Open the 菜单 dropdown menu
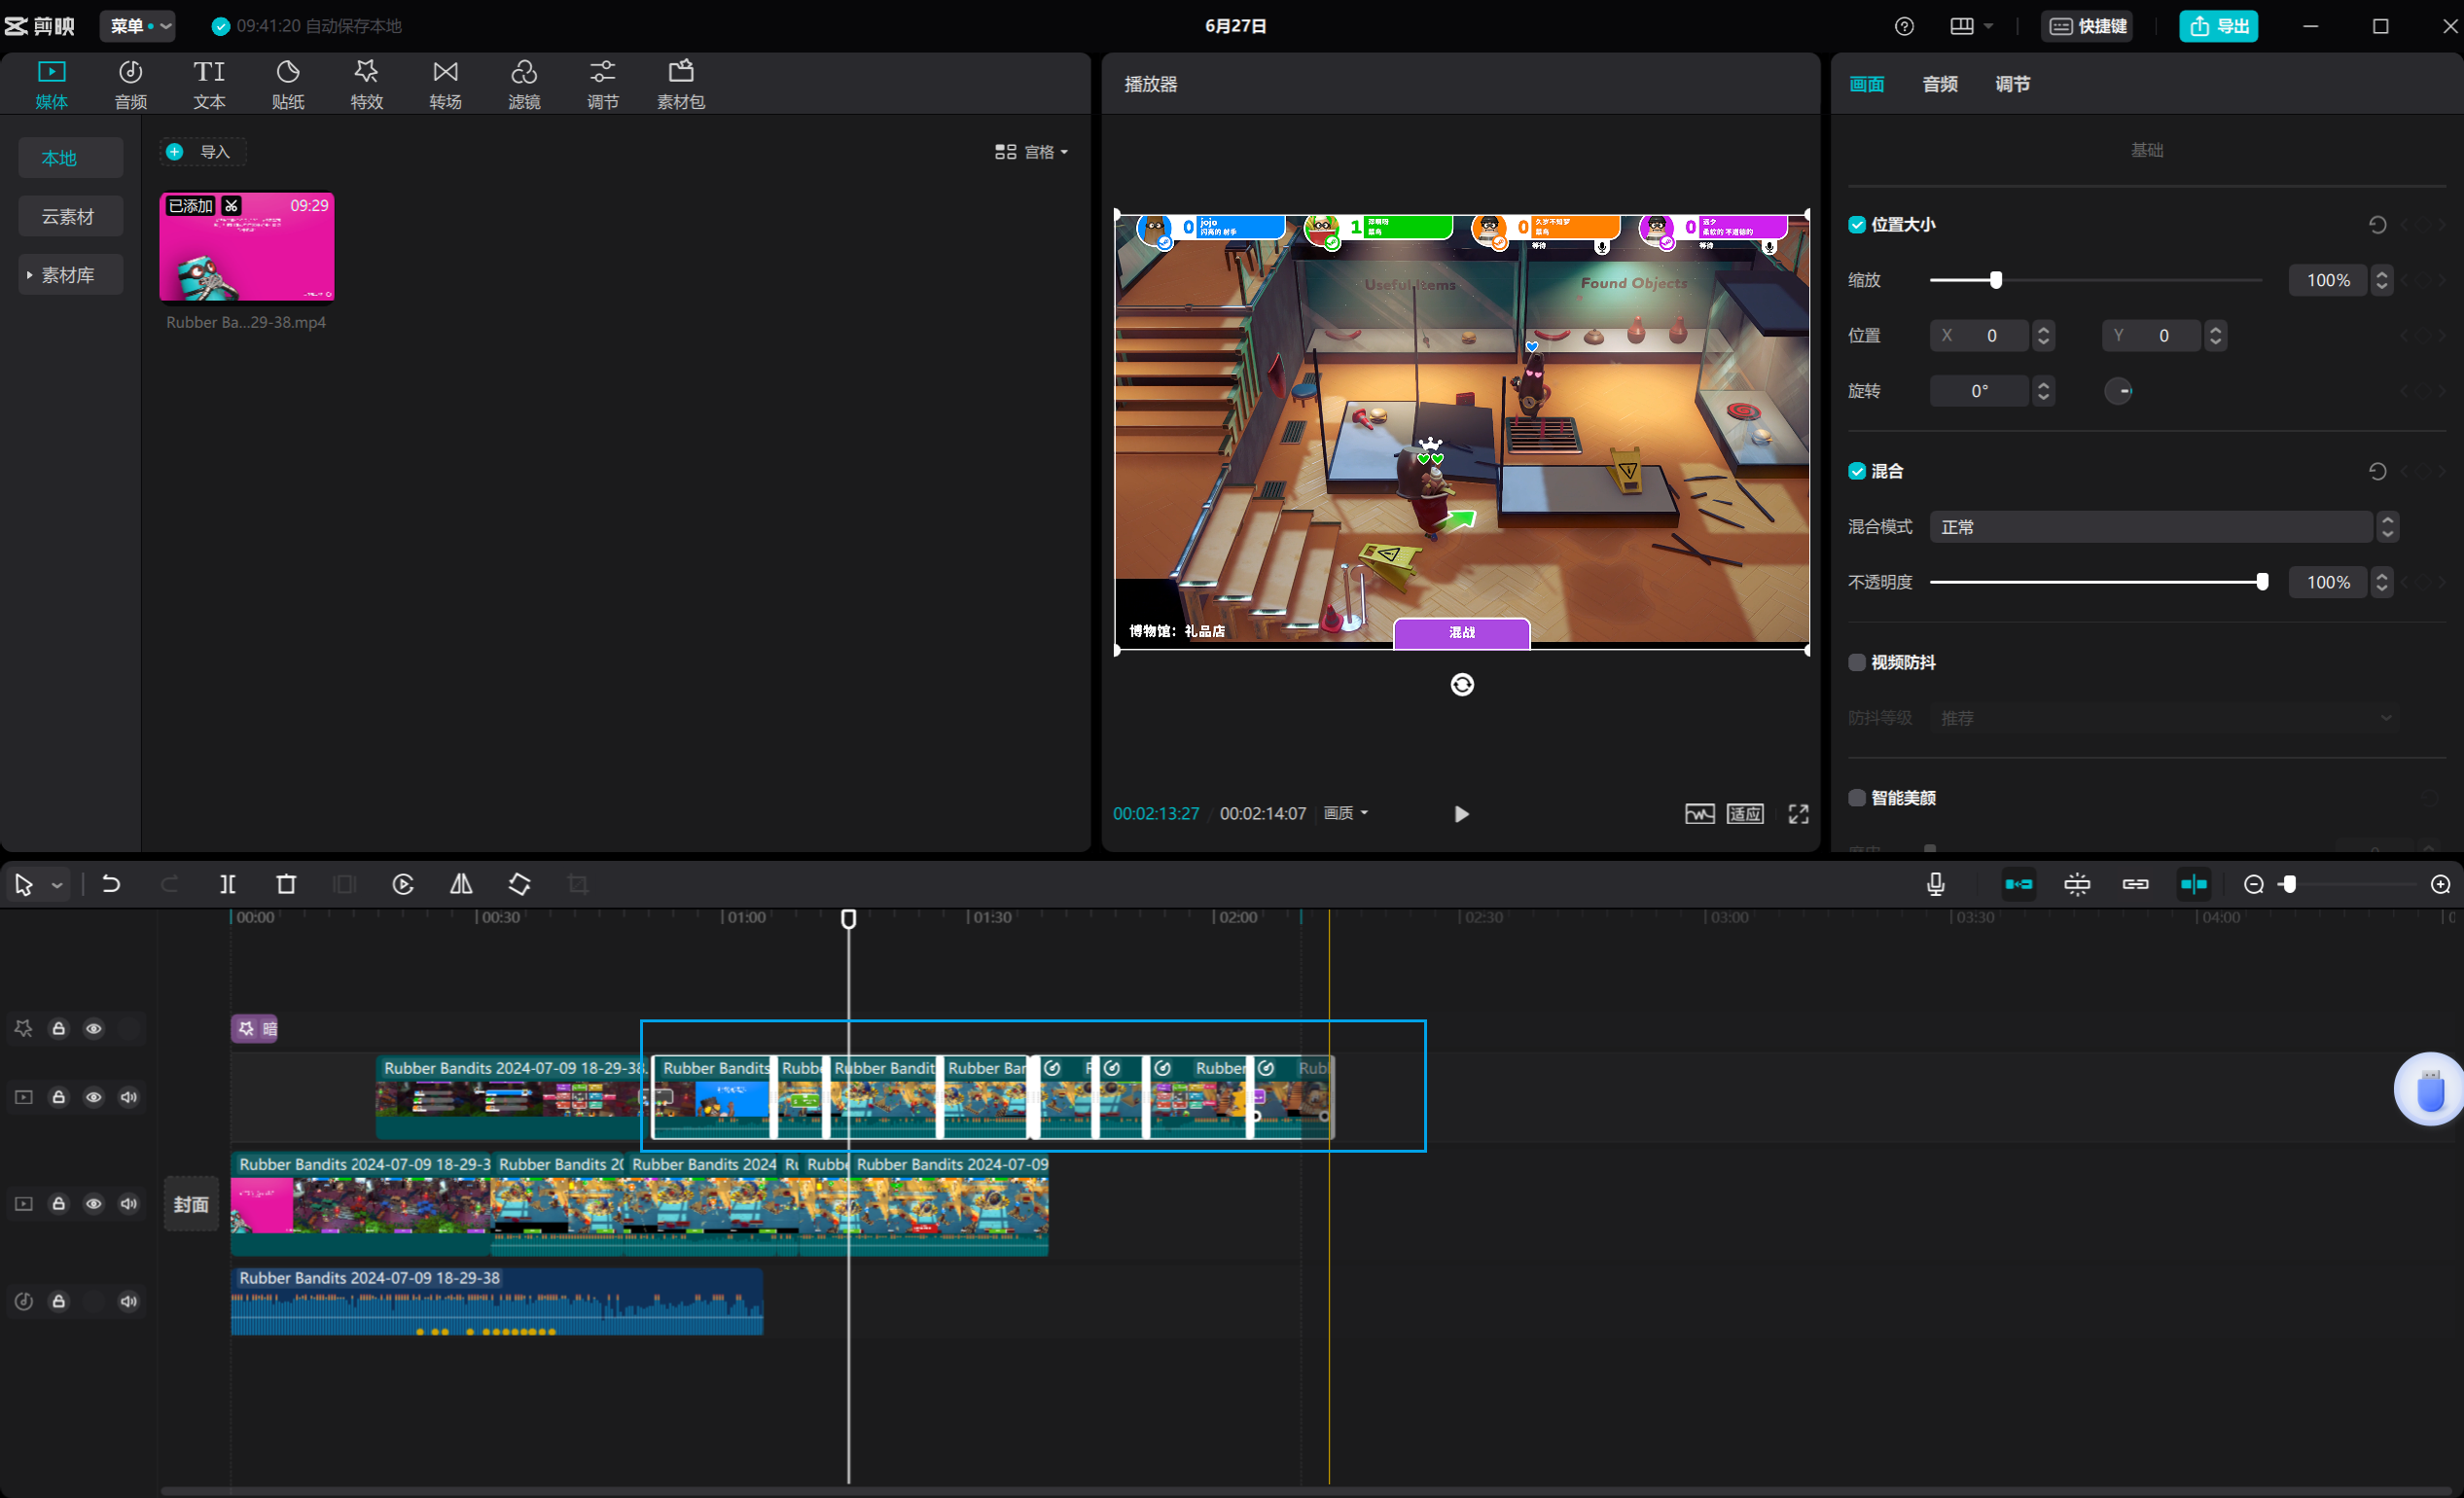Viewport: 2464px width, 1498px height. coord(138,26)
